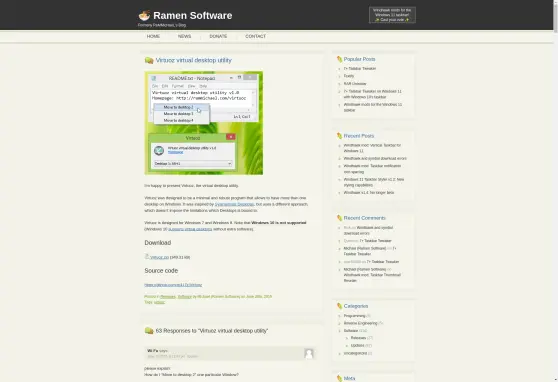Open the virtuoz tag link
This screenshot has height=382, width=558.
tap(159, 302)
